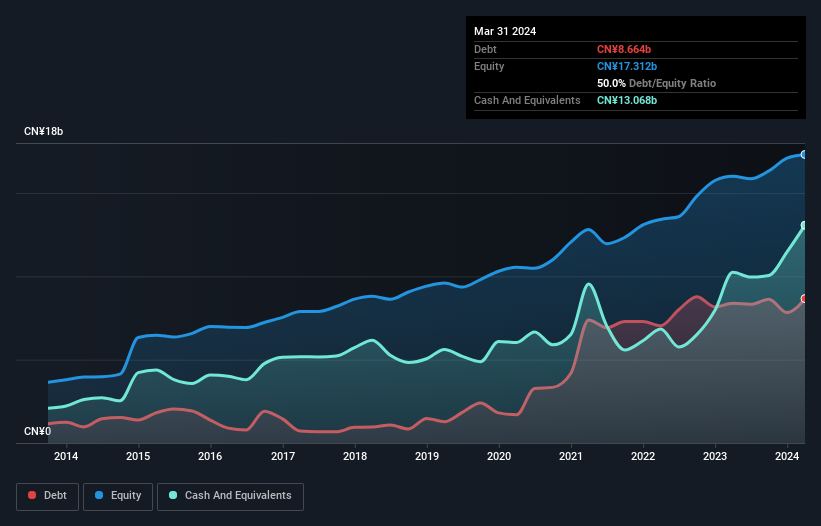This screenshot has width=821, height=526.
Task: Select the 2015 x-axis label
Action: (138, 456)
